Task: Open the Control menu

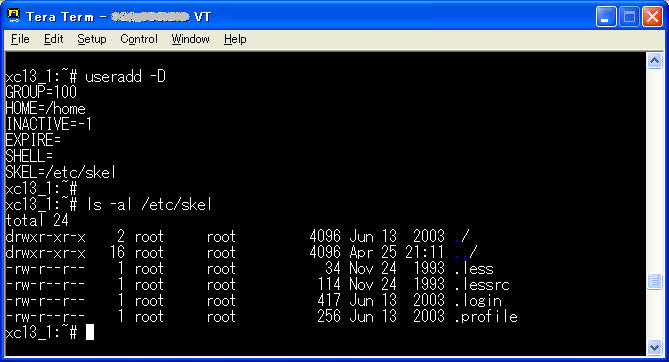Action: (x=139, y=39)
